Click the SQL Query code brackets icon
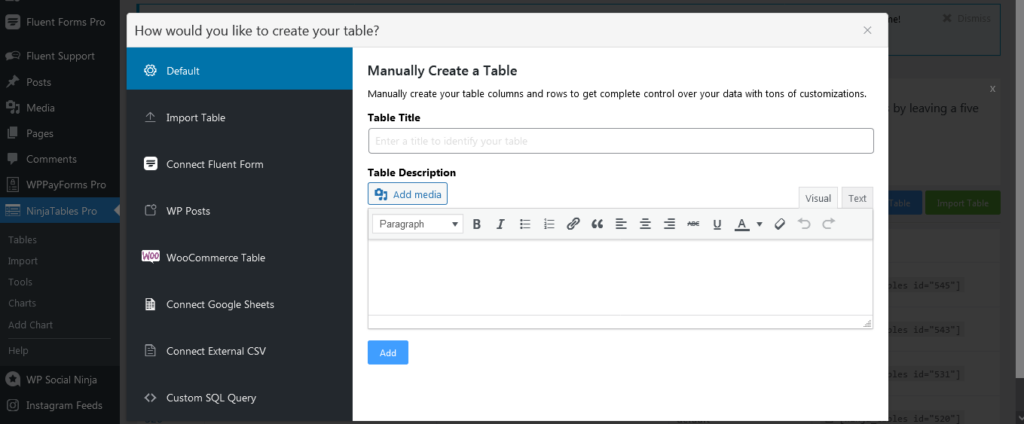The image size is (1024, 424). 150,398
